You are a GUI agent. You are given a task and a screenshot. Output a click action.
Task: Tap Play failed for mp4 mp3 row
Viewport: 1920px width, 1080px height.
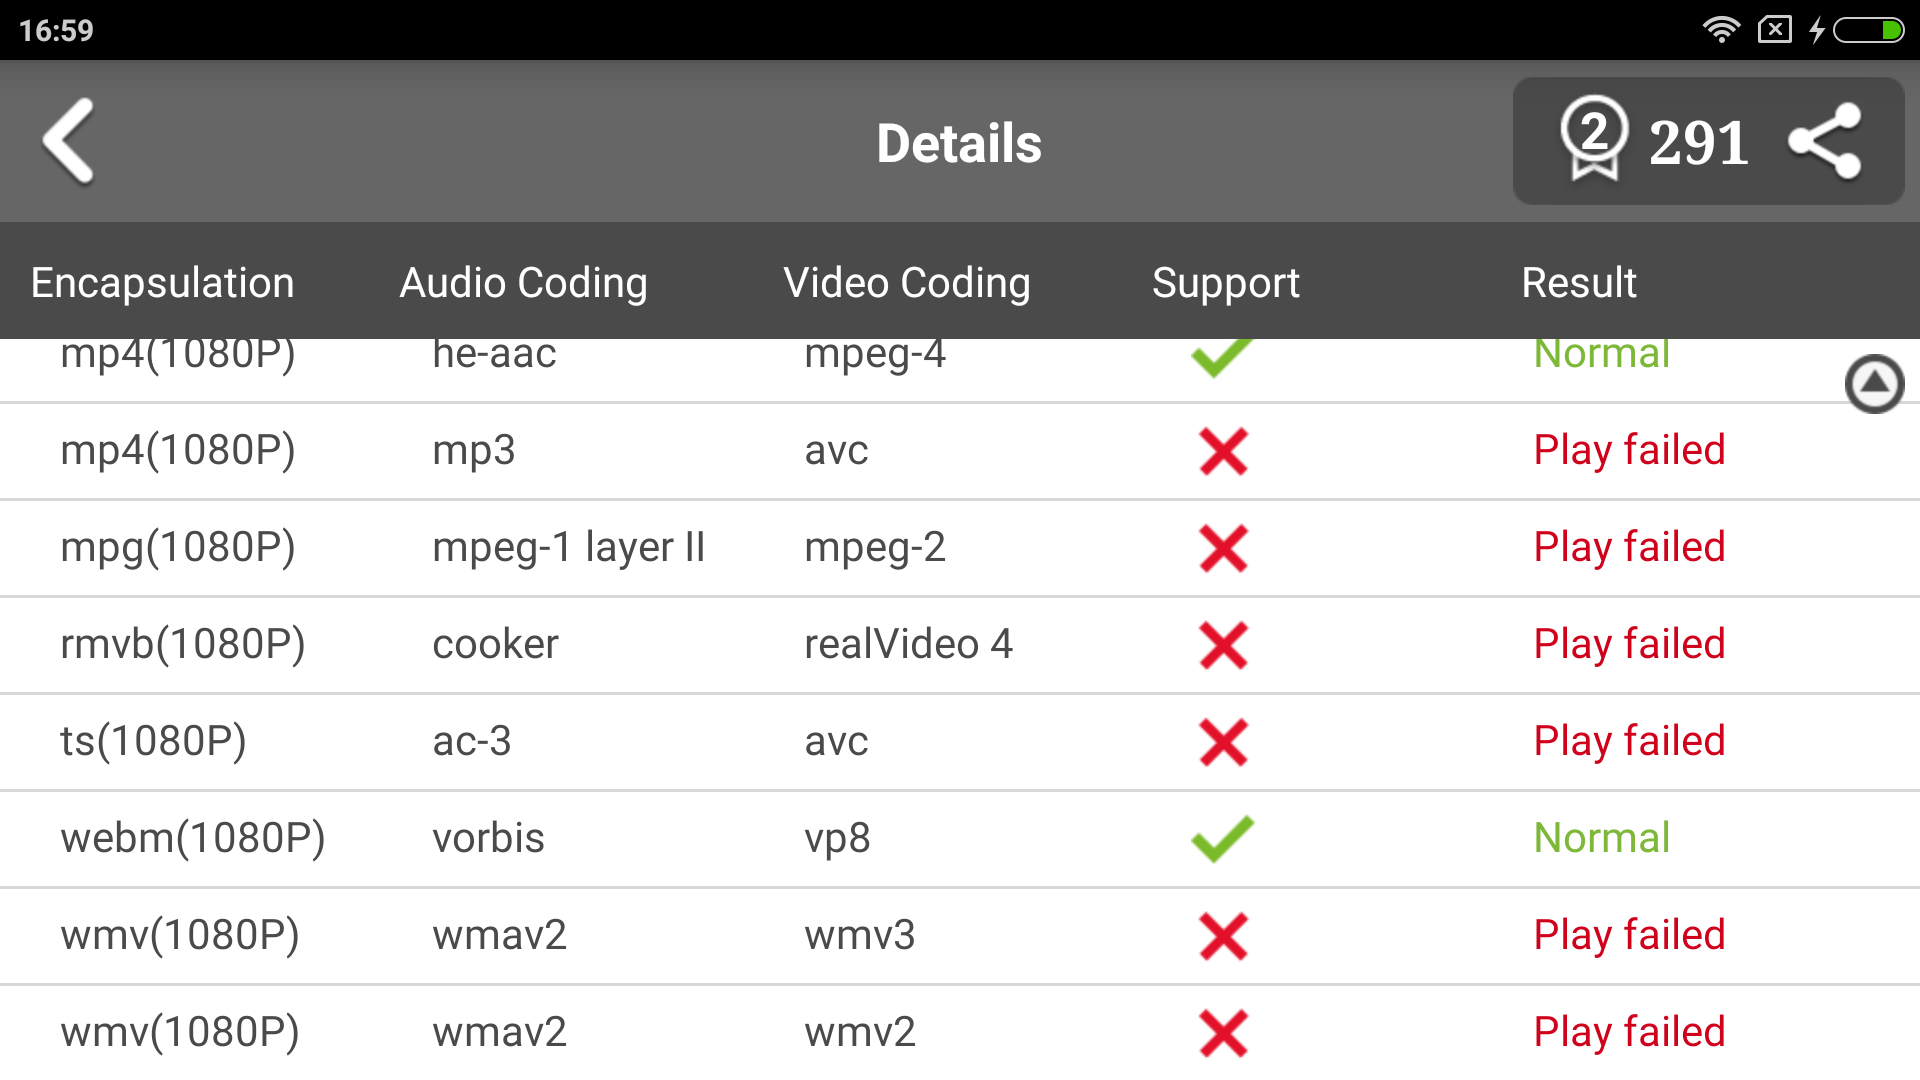coord(1629,450)
